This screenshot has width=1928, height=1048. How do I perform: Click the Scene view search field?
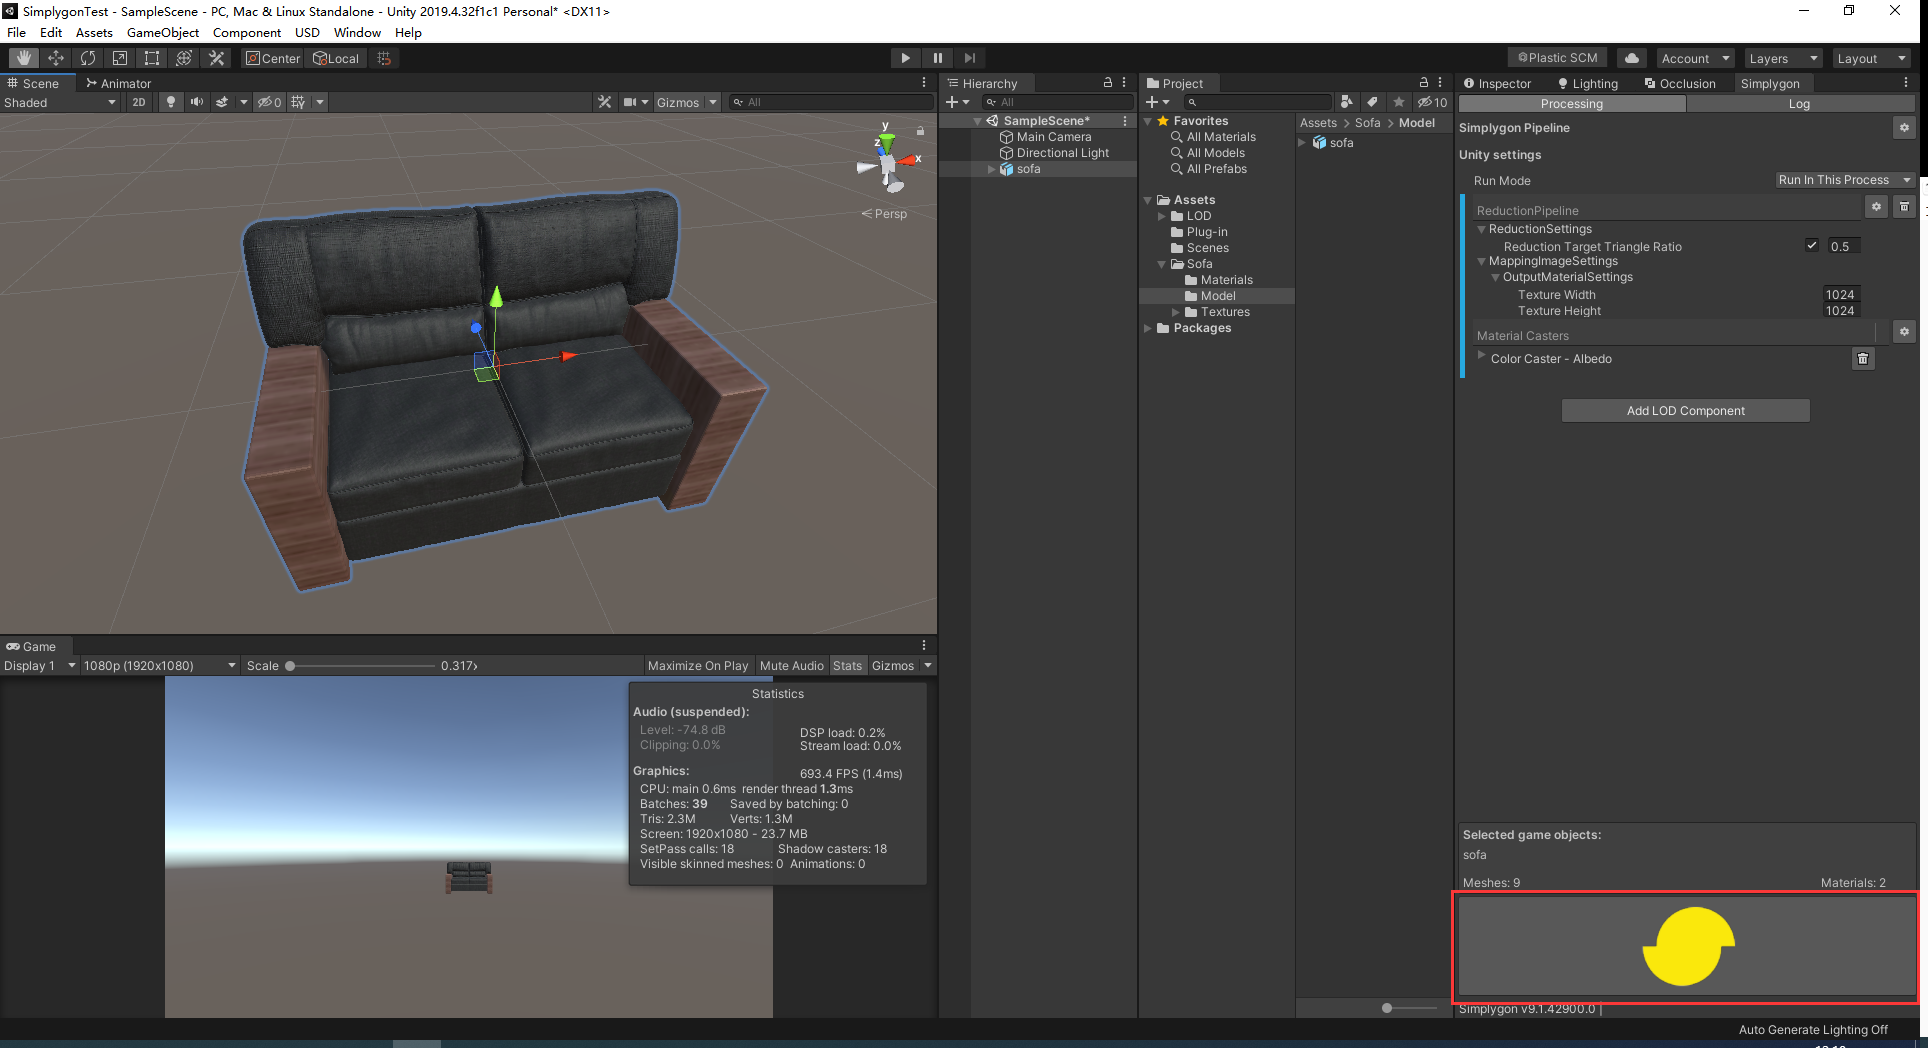[x=830, y=102]
